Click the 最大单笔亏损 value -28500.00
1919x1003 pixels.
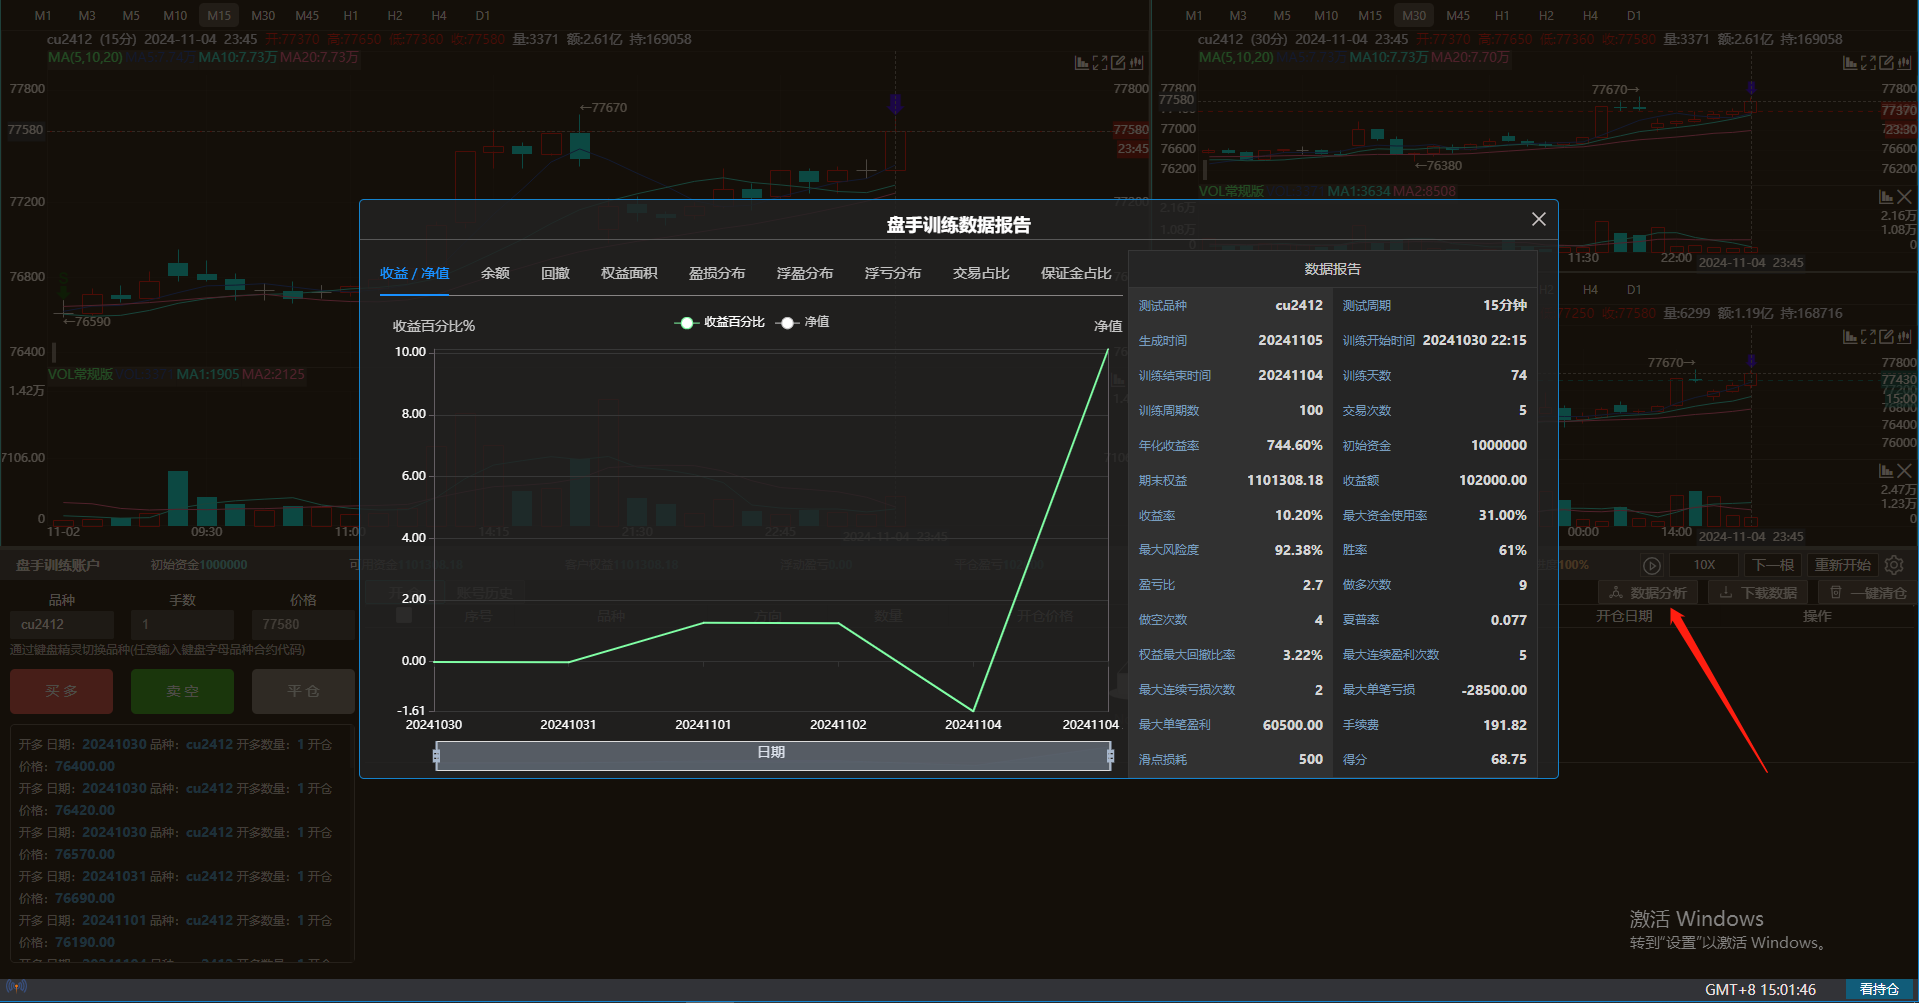click(1494, 690)
